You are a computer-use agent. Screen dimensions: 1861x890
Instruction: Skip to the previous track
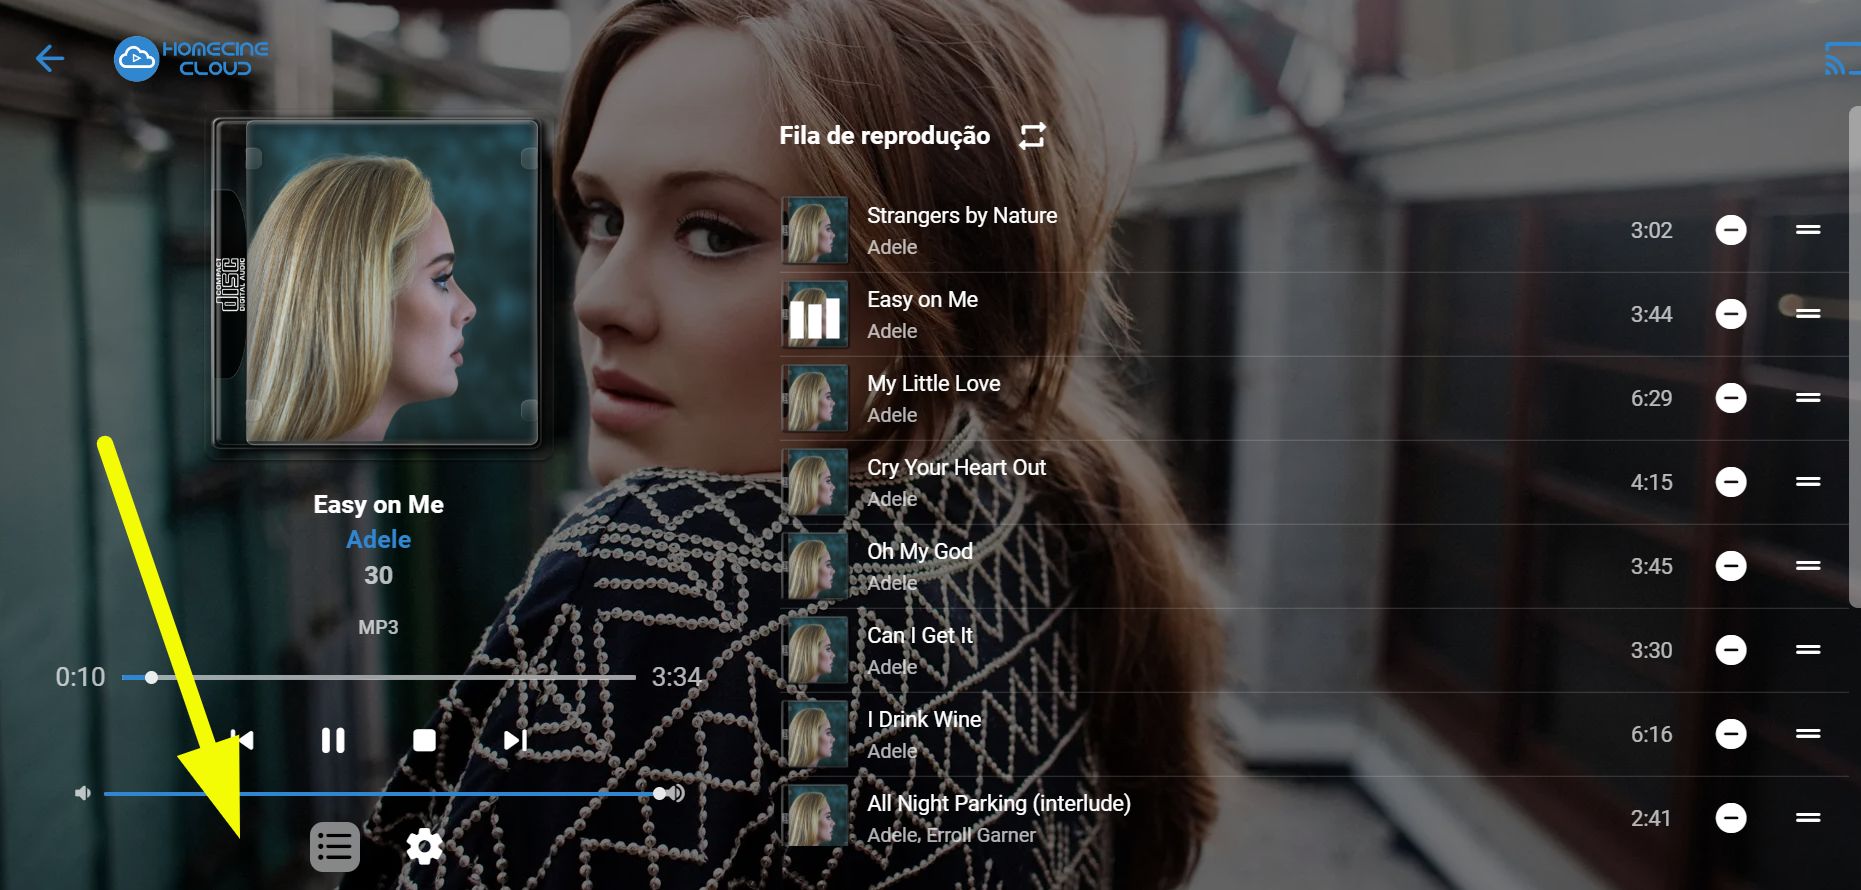coord(242,740)
